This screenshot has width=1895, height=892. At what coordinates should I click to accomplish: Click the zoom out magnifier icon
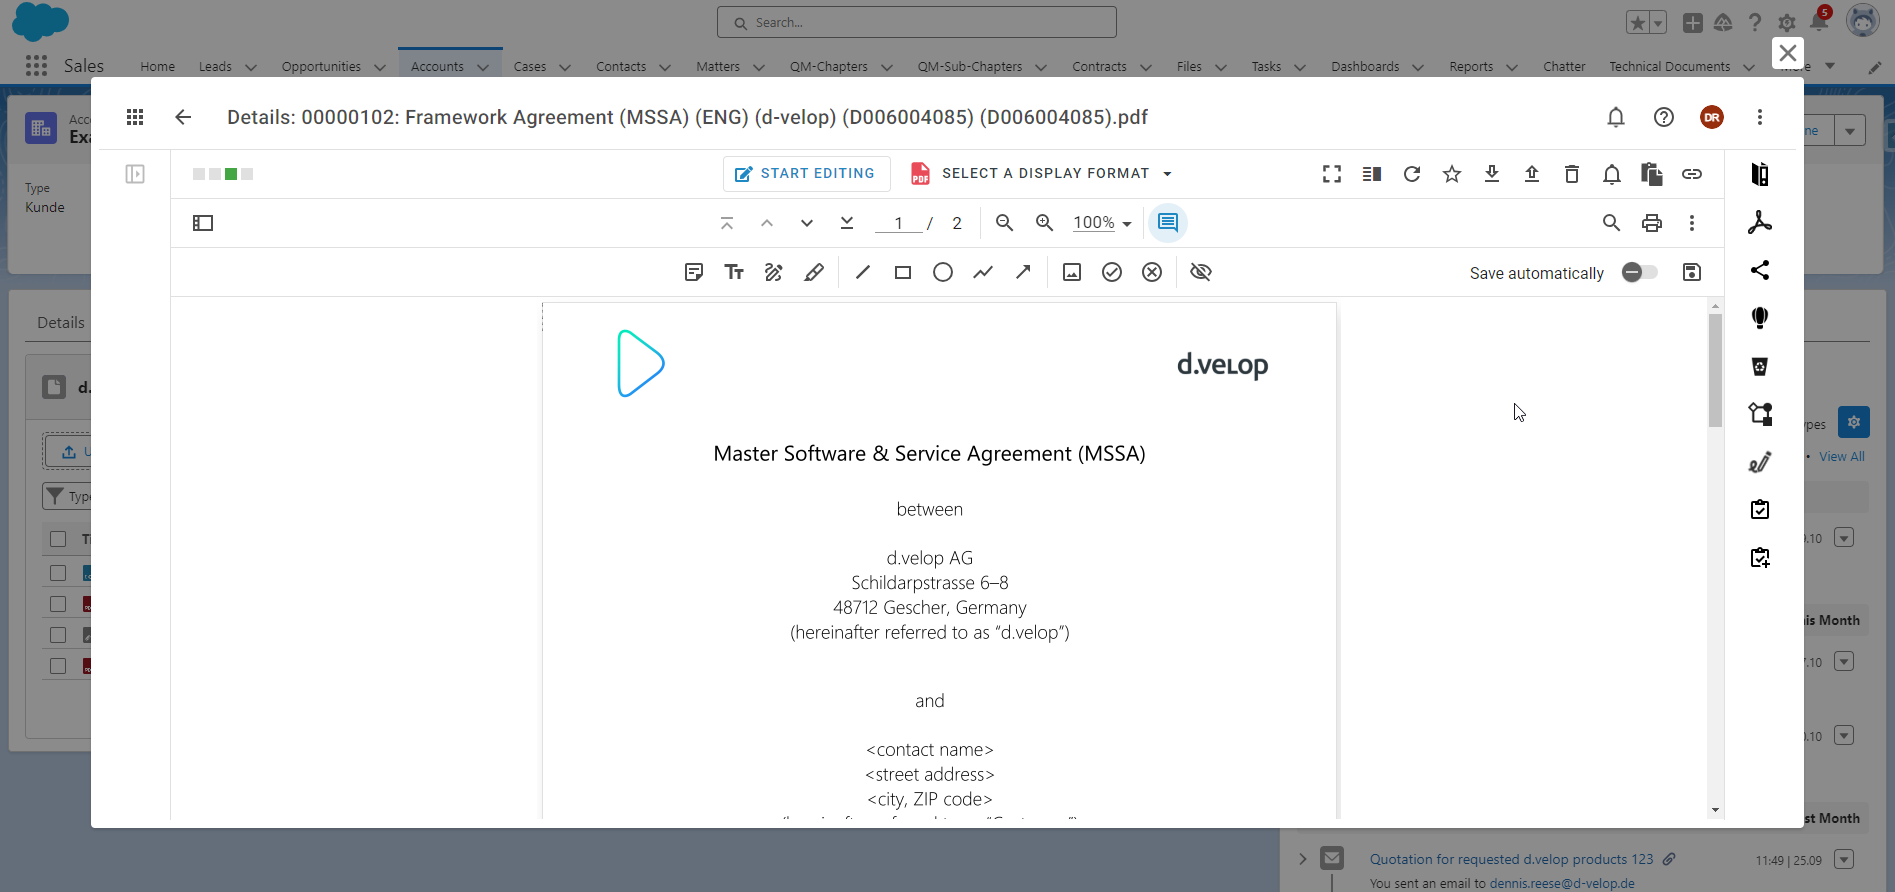tap(1004, 223)
